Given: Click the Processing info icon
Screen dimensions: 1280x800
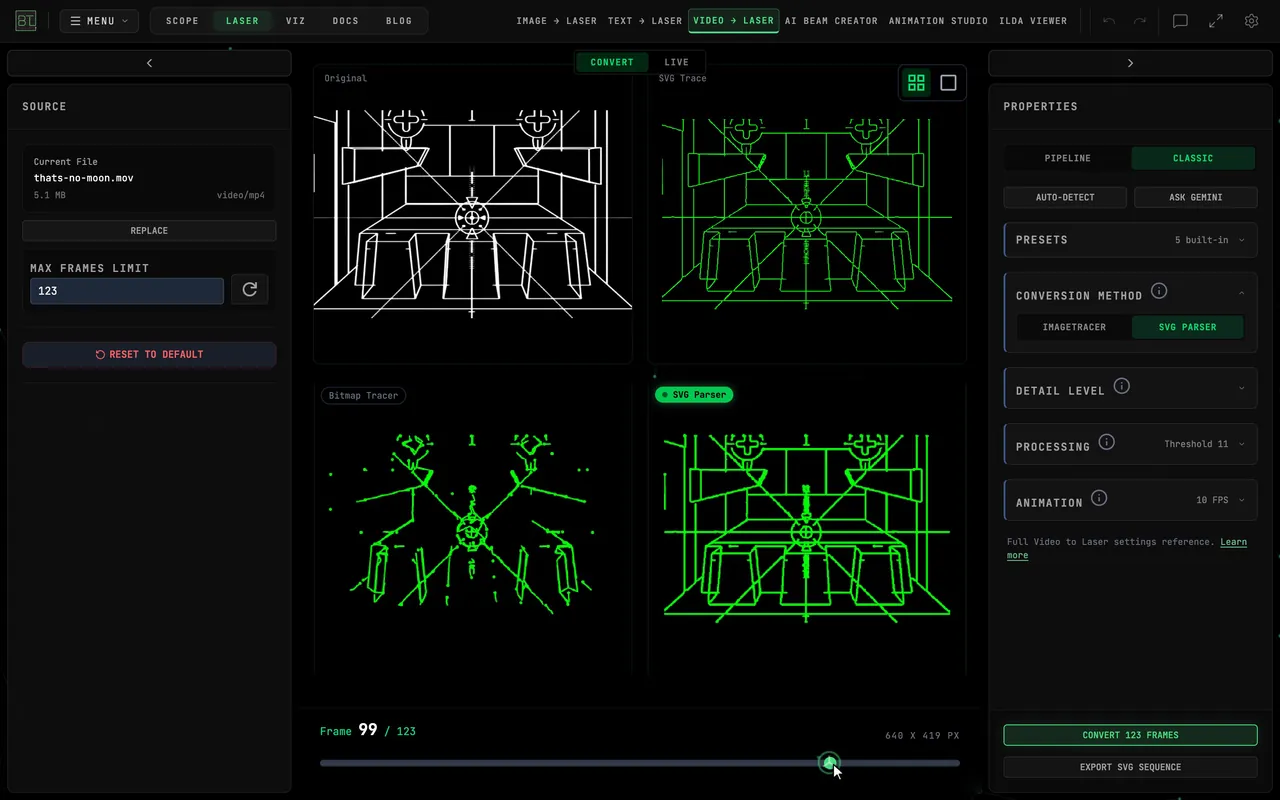Looking at the screenshot, I should (1107, 442).
